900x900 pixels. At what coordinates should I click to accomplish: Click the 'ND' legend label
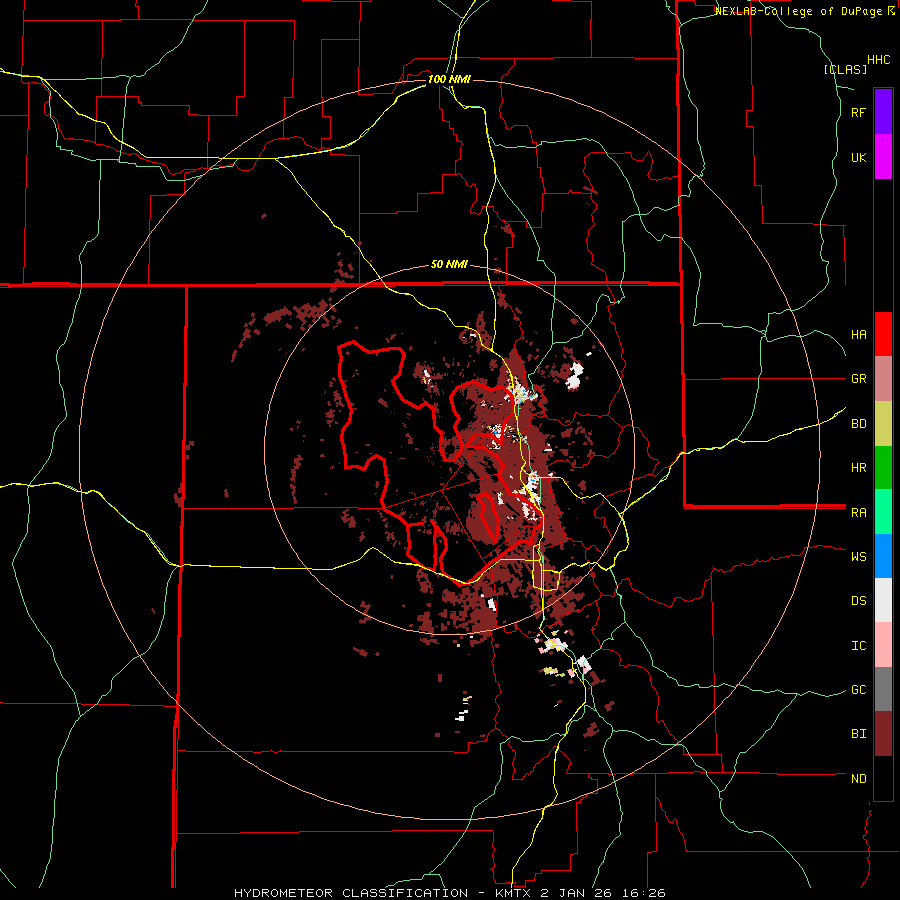point(858,779)
